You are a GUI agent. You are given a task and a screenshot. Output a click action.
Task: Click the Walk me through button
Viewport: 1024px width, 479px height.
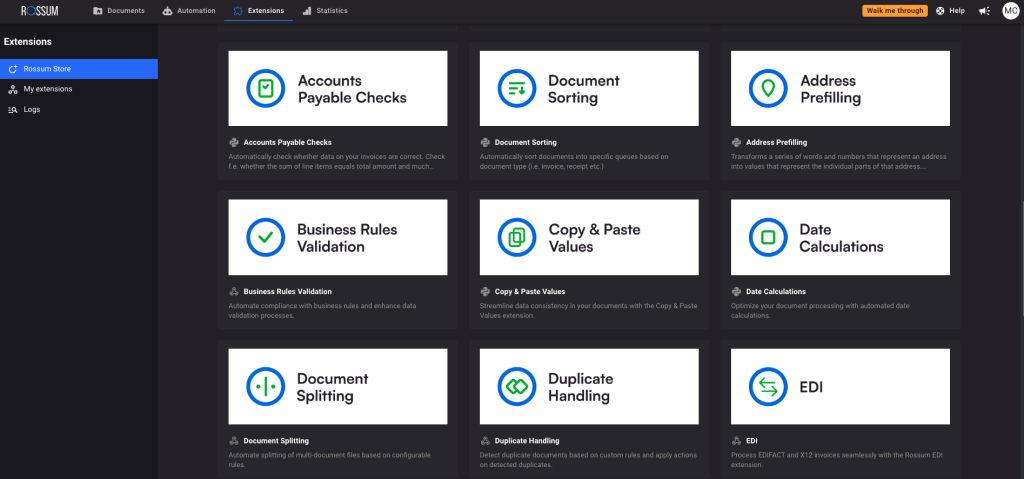(x=895, y=10)
